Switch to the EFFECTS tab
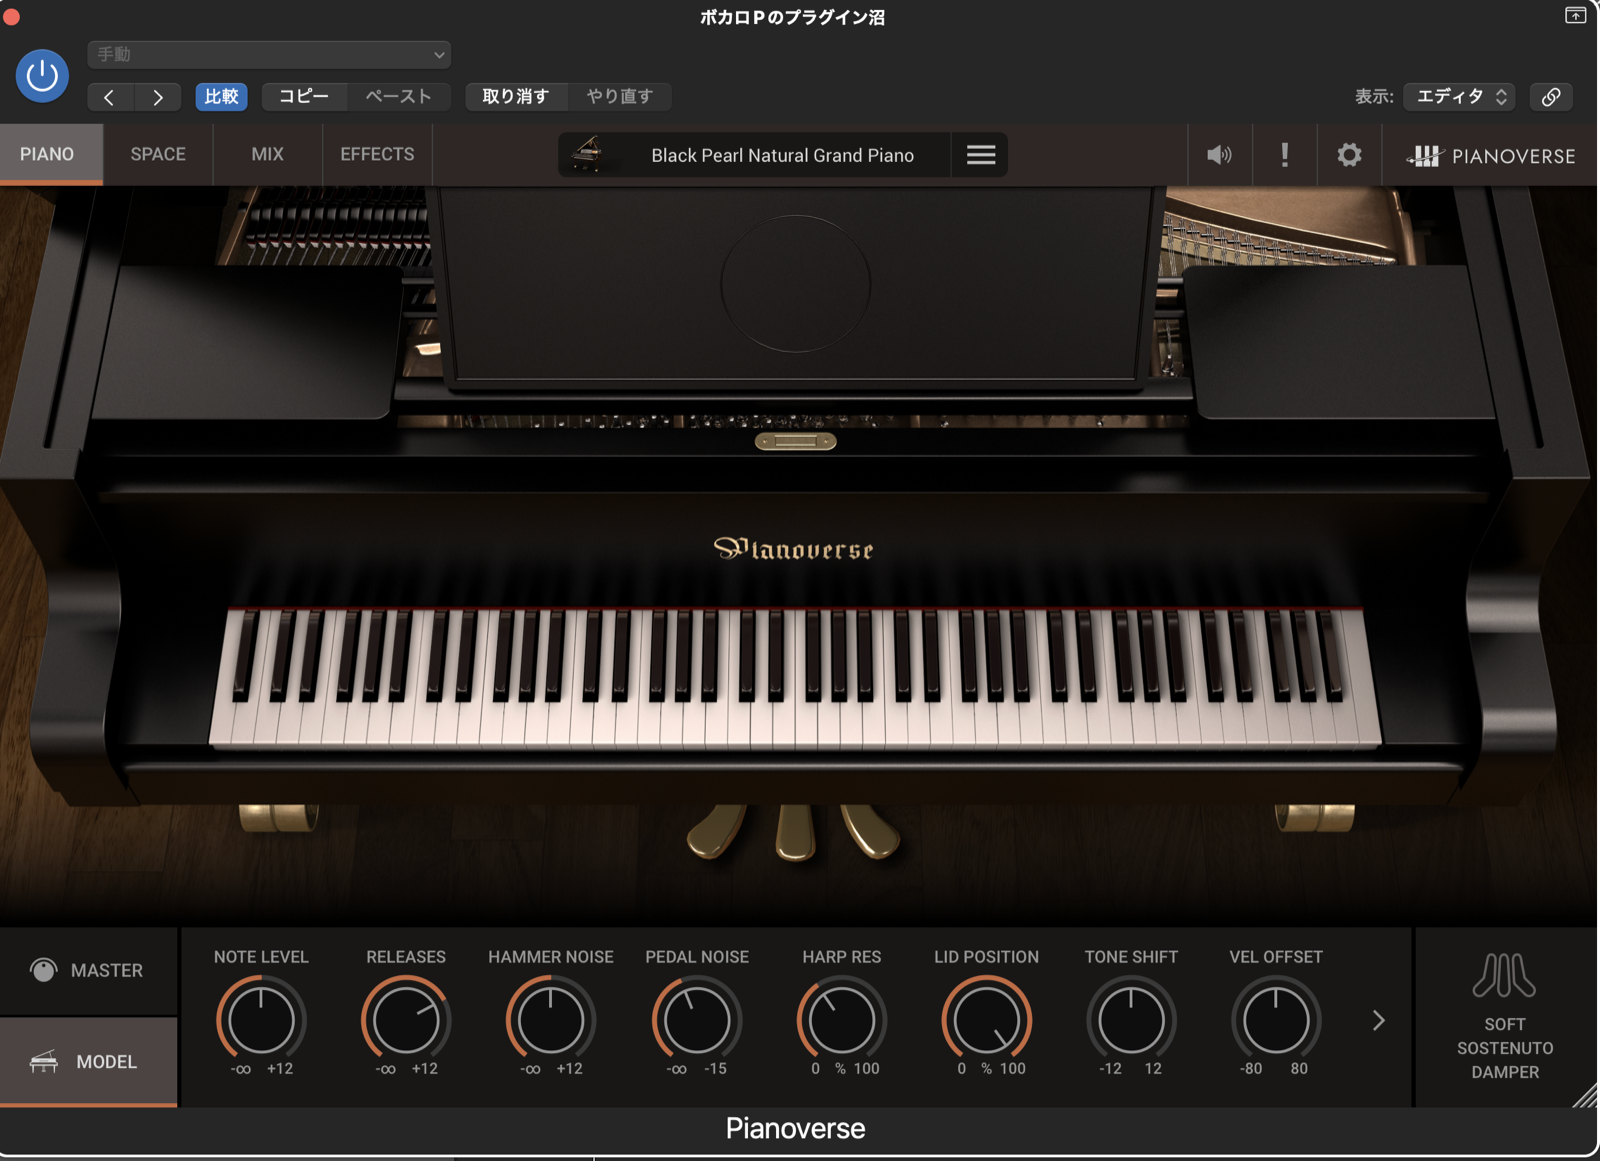1600x1161 pixels. (377, 154)
